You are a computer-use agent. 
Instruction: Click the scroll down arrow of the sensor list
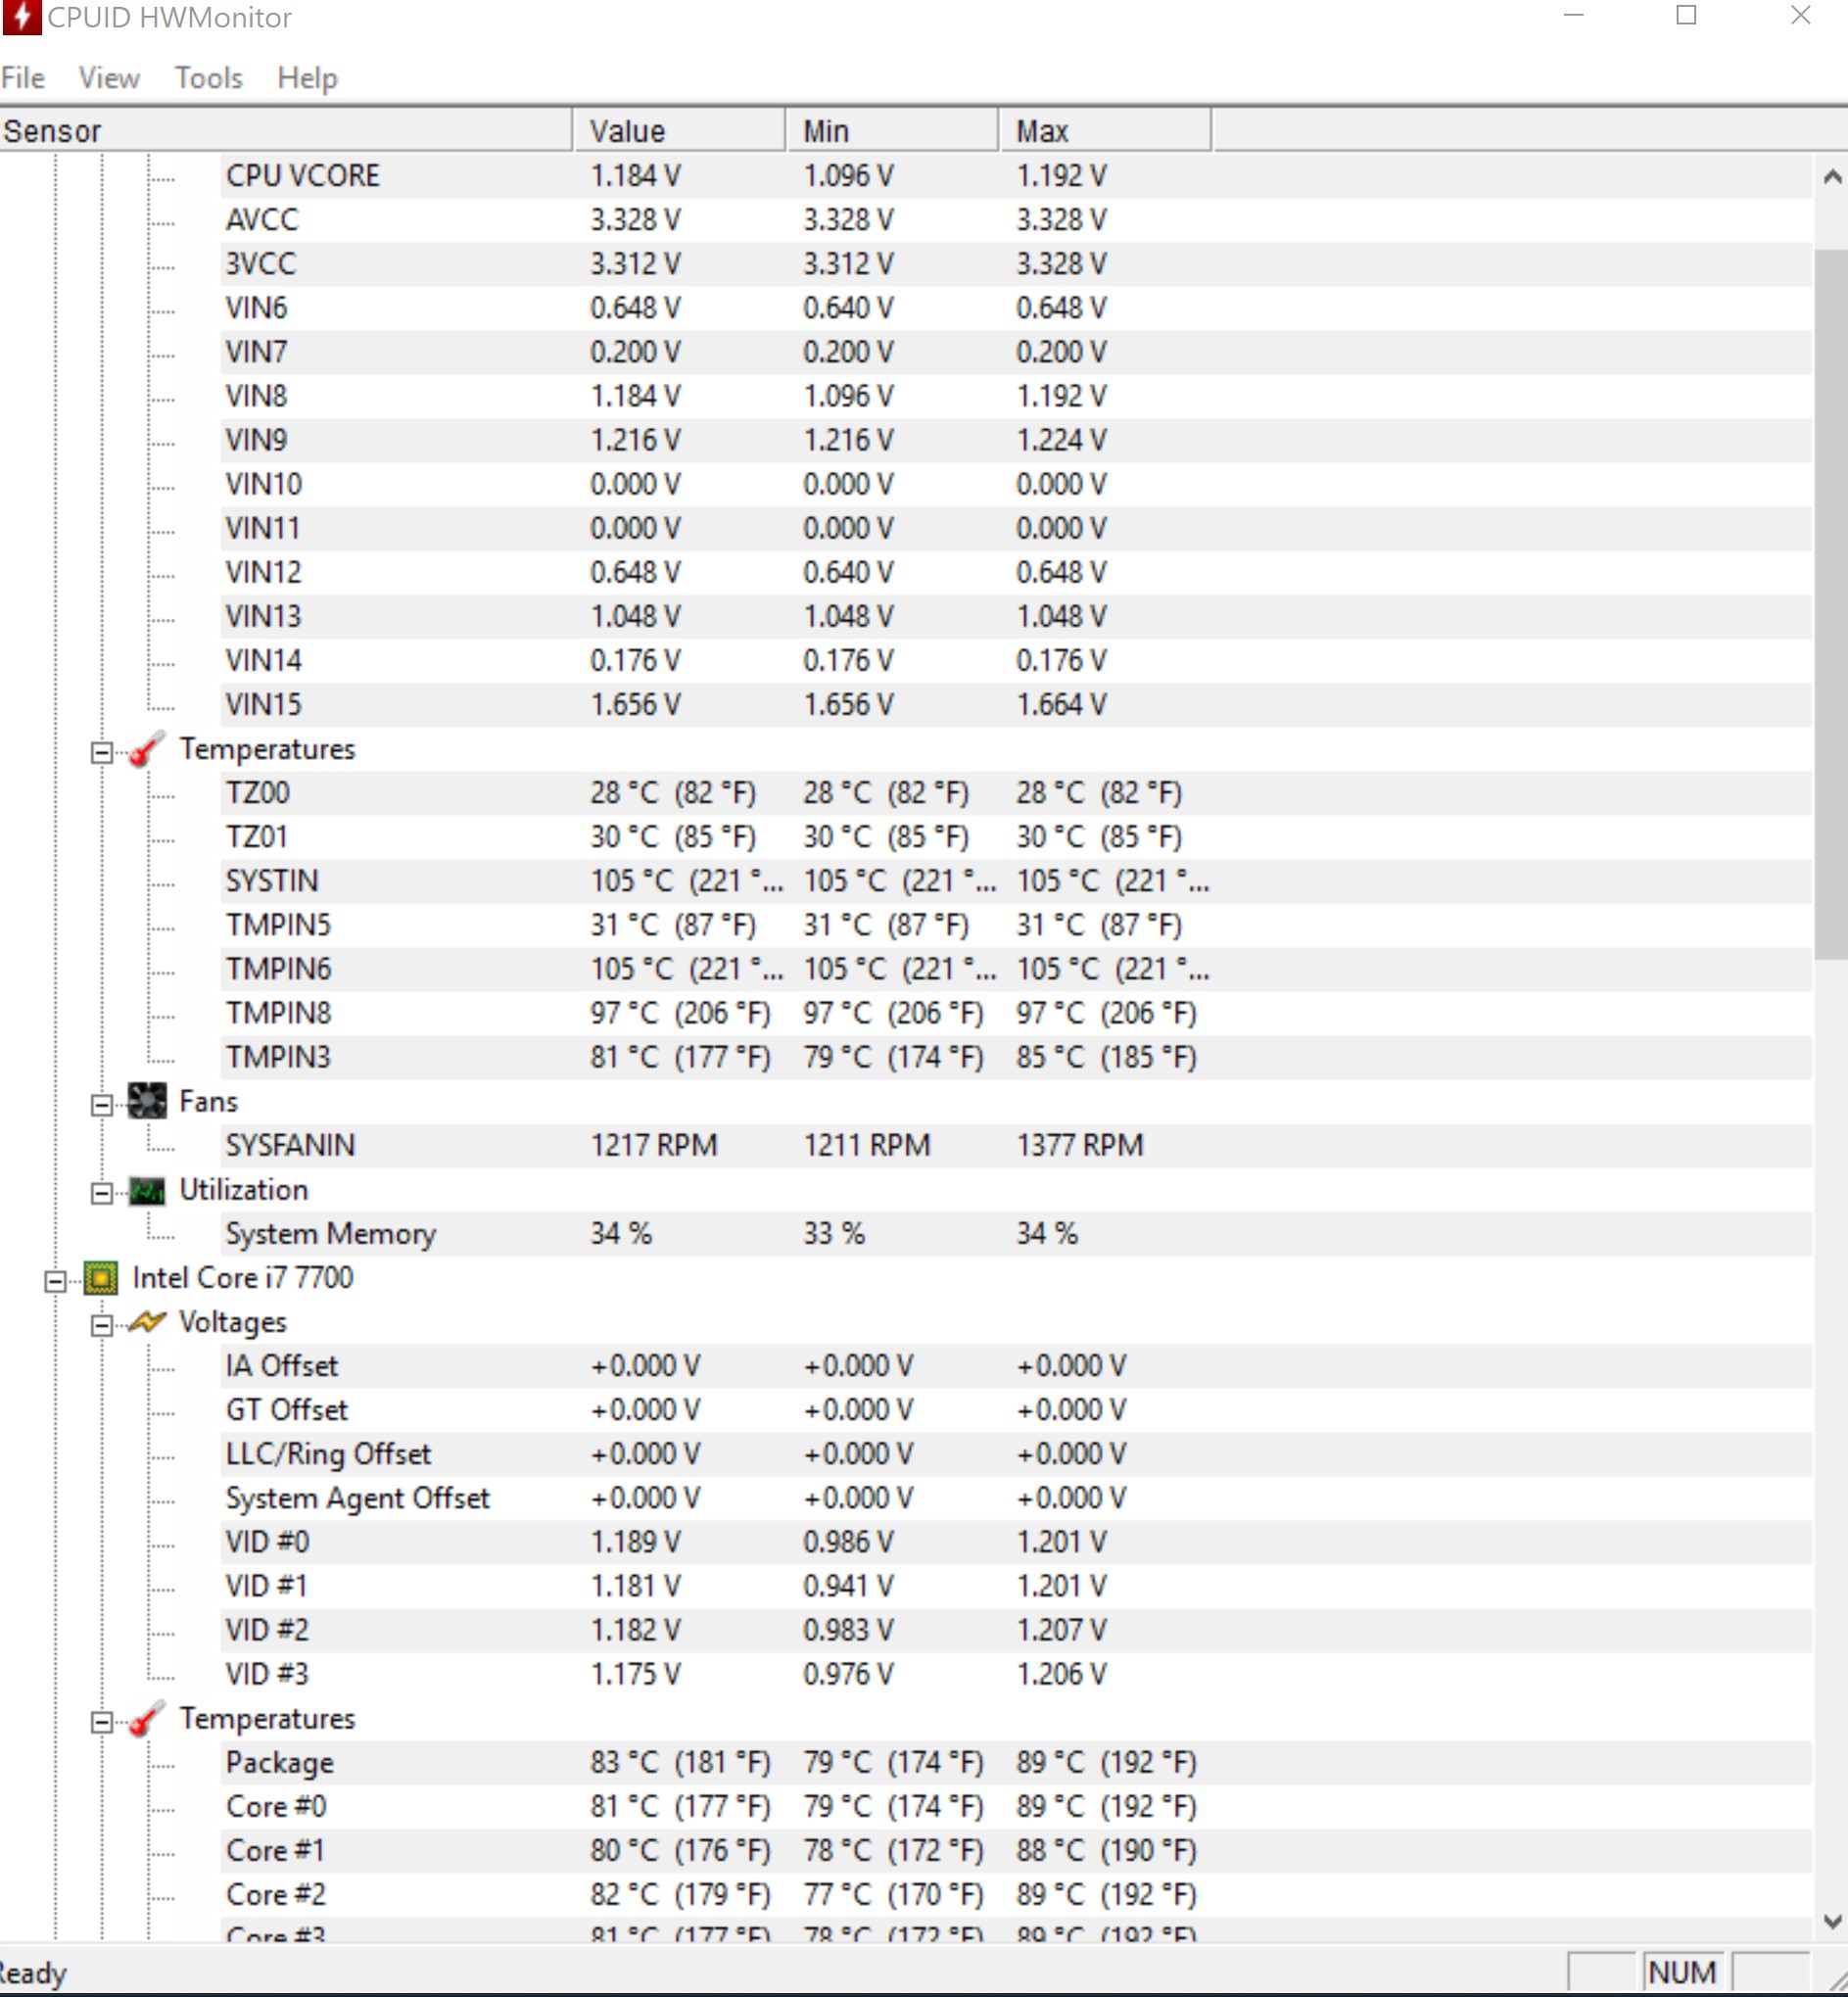[x=1831, y=1920]
